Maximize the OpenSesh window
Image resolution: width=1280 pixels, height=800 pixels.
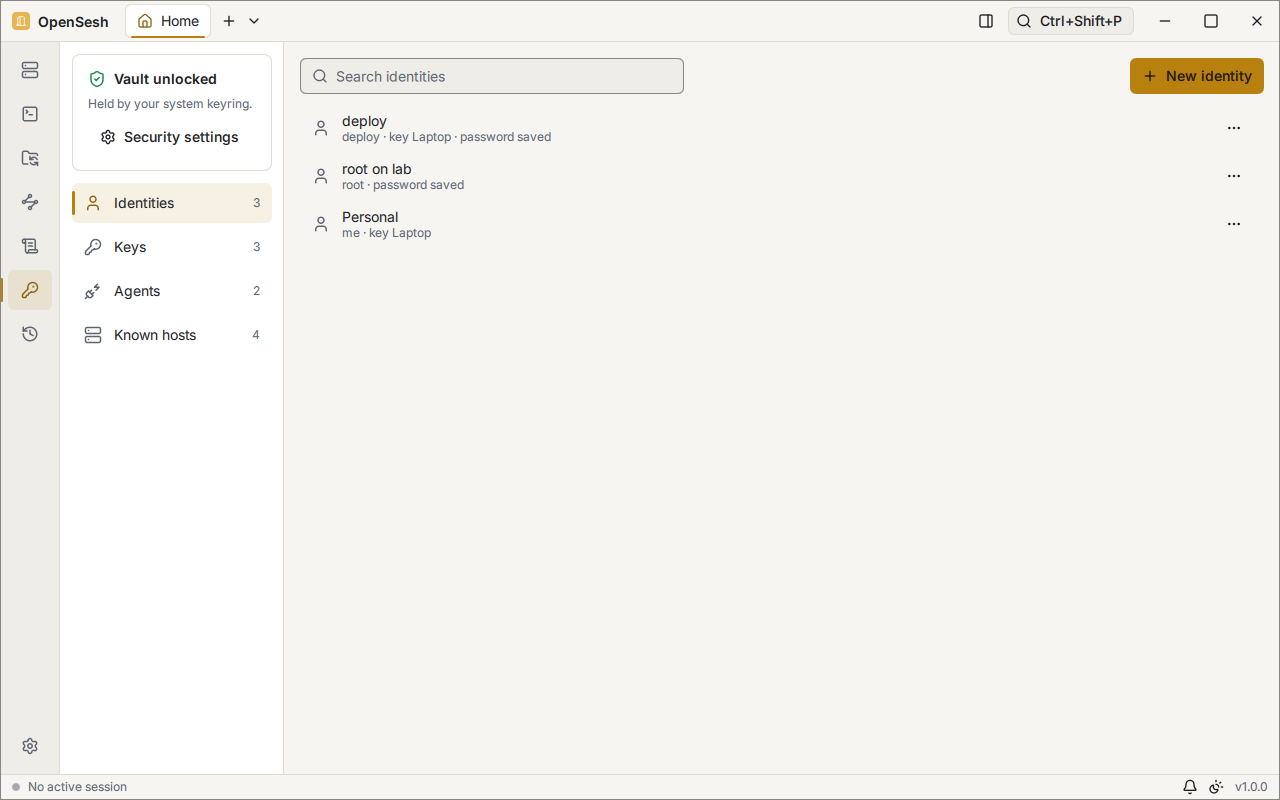point(1211,21)
